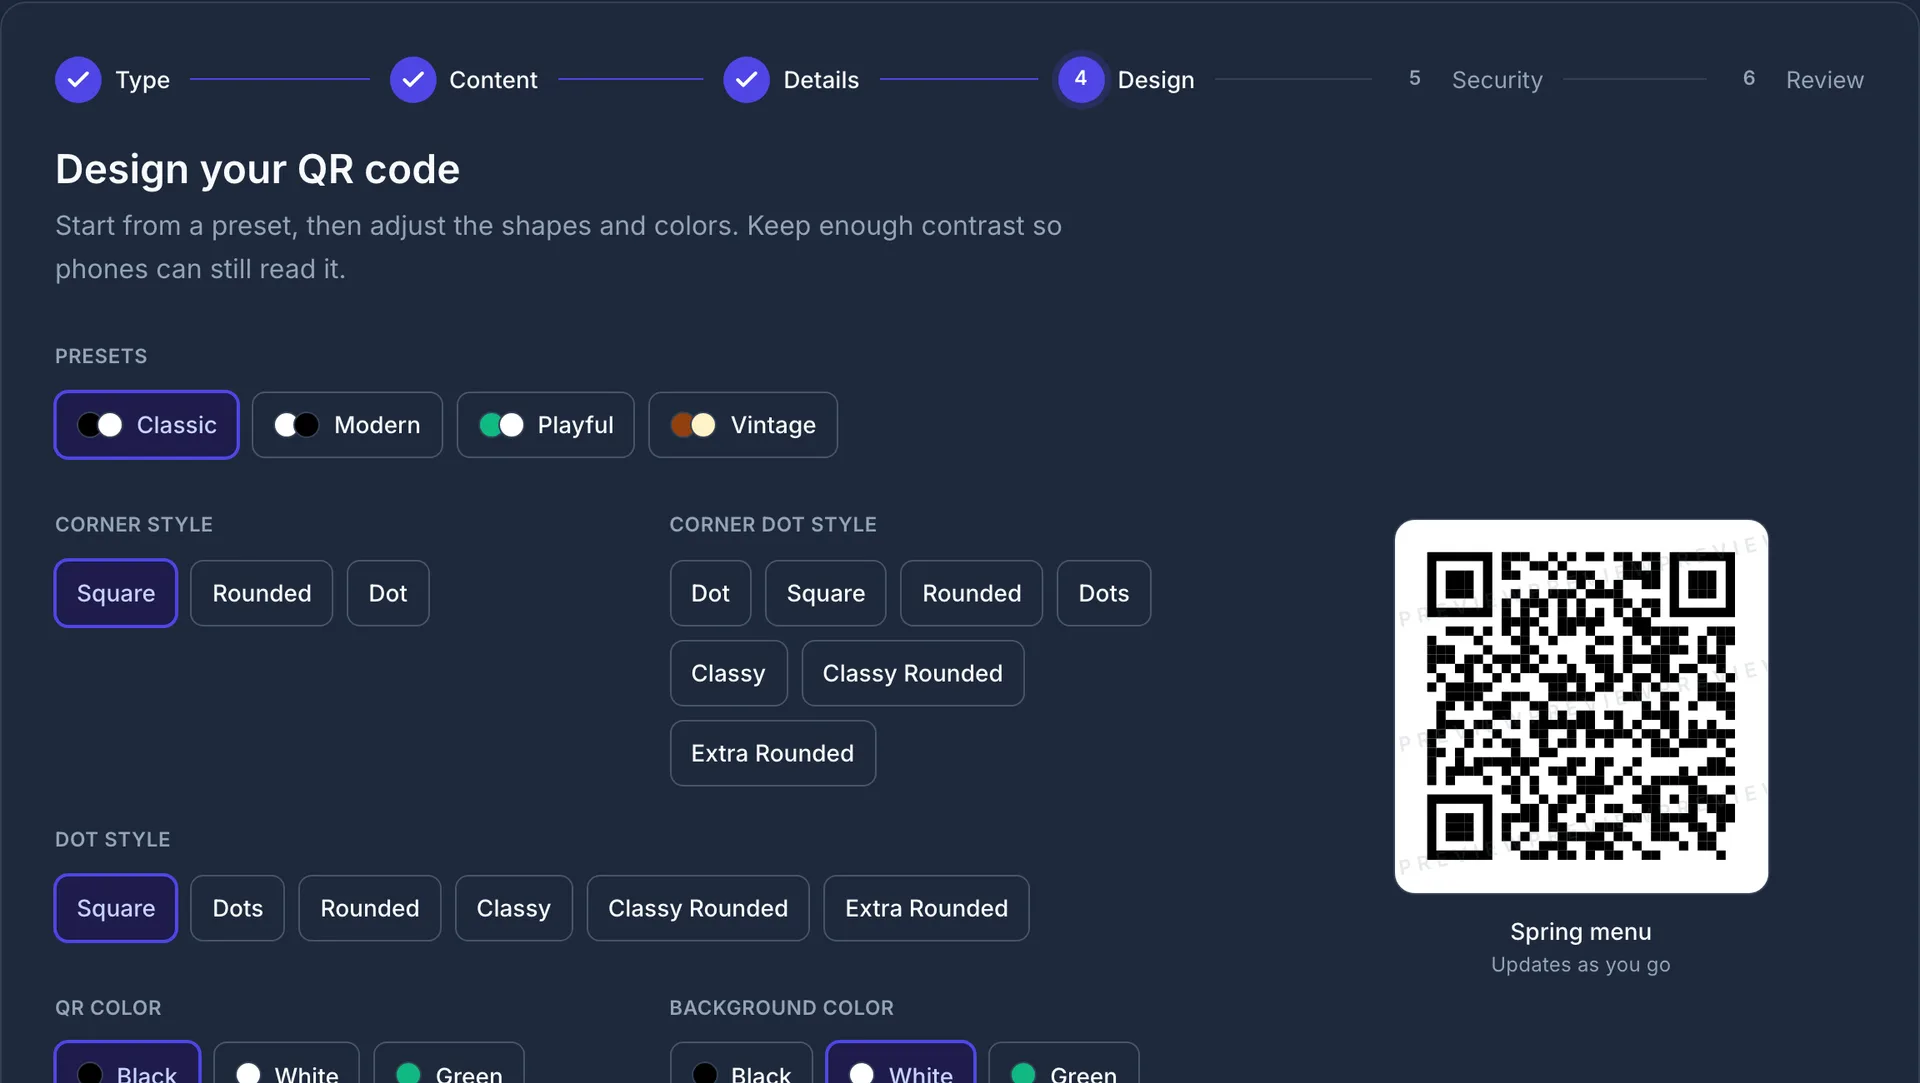The height and width of the screenshot is (1083, 1920).
Task: Apply the Vintage preset
Action: pos(743,425)
